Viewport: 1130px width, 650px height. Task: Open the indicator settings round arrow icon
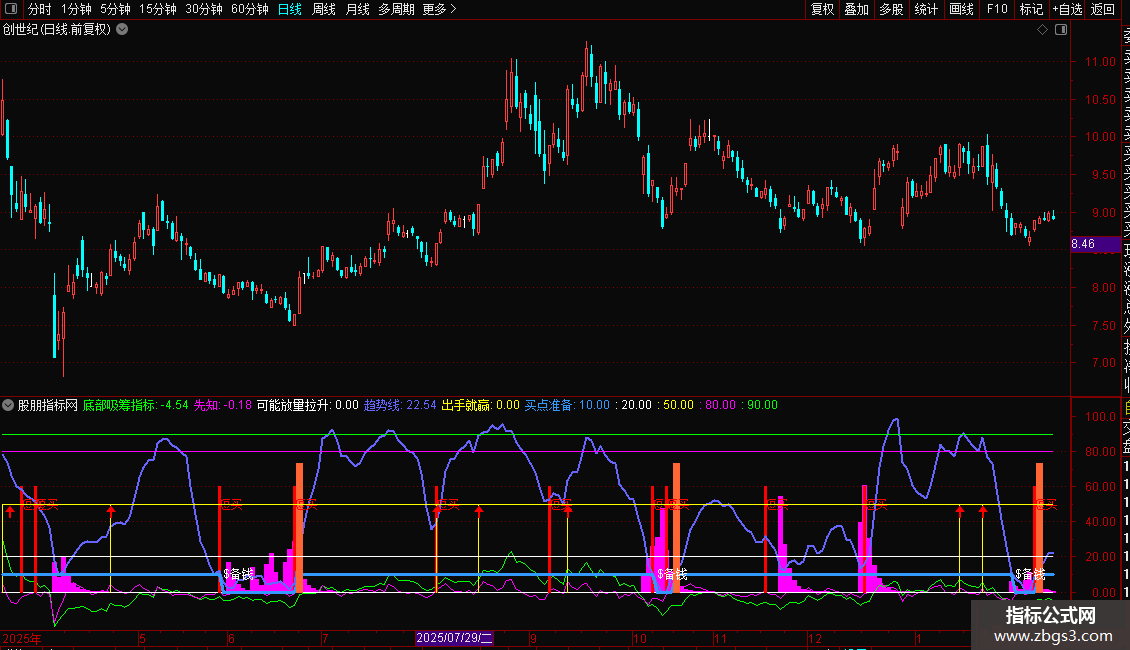[x=9, y=405]
